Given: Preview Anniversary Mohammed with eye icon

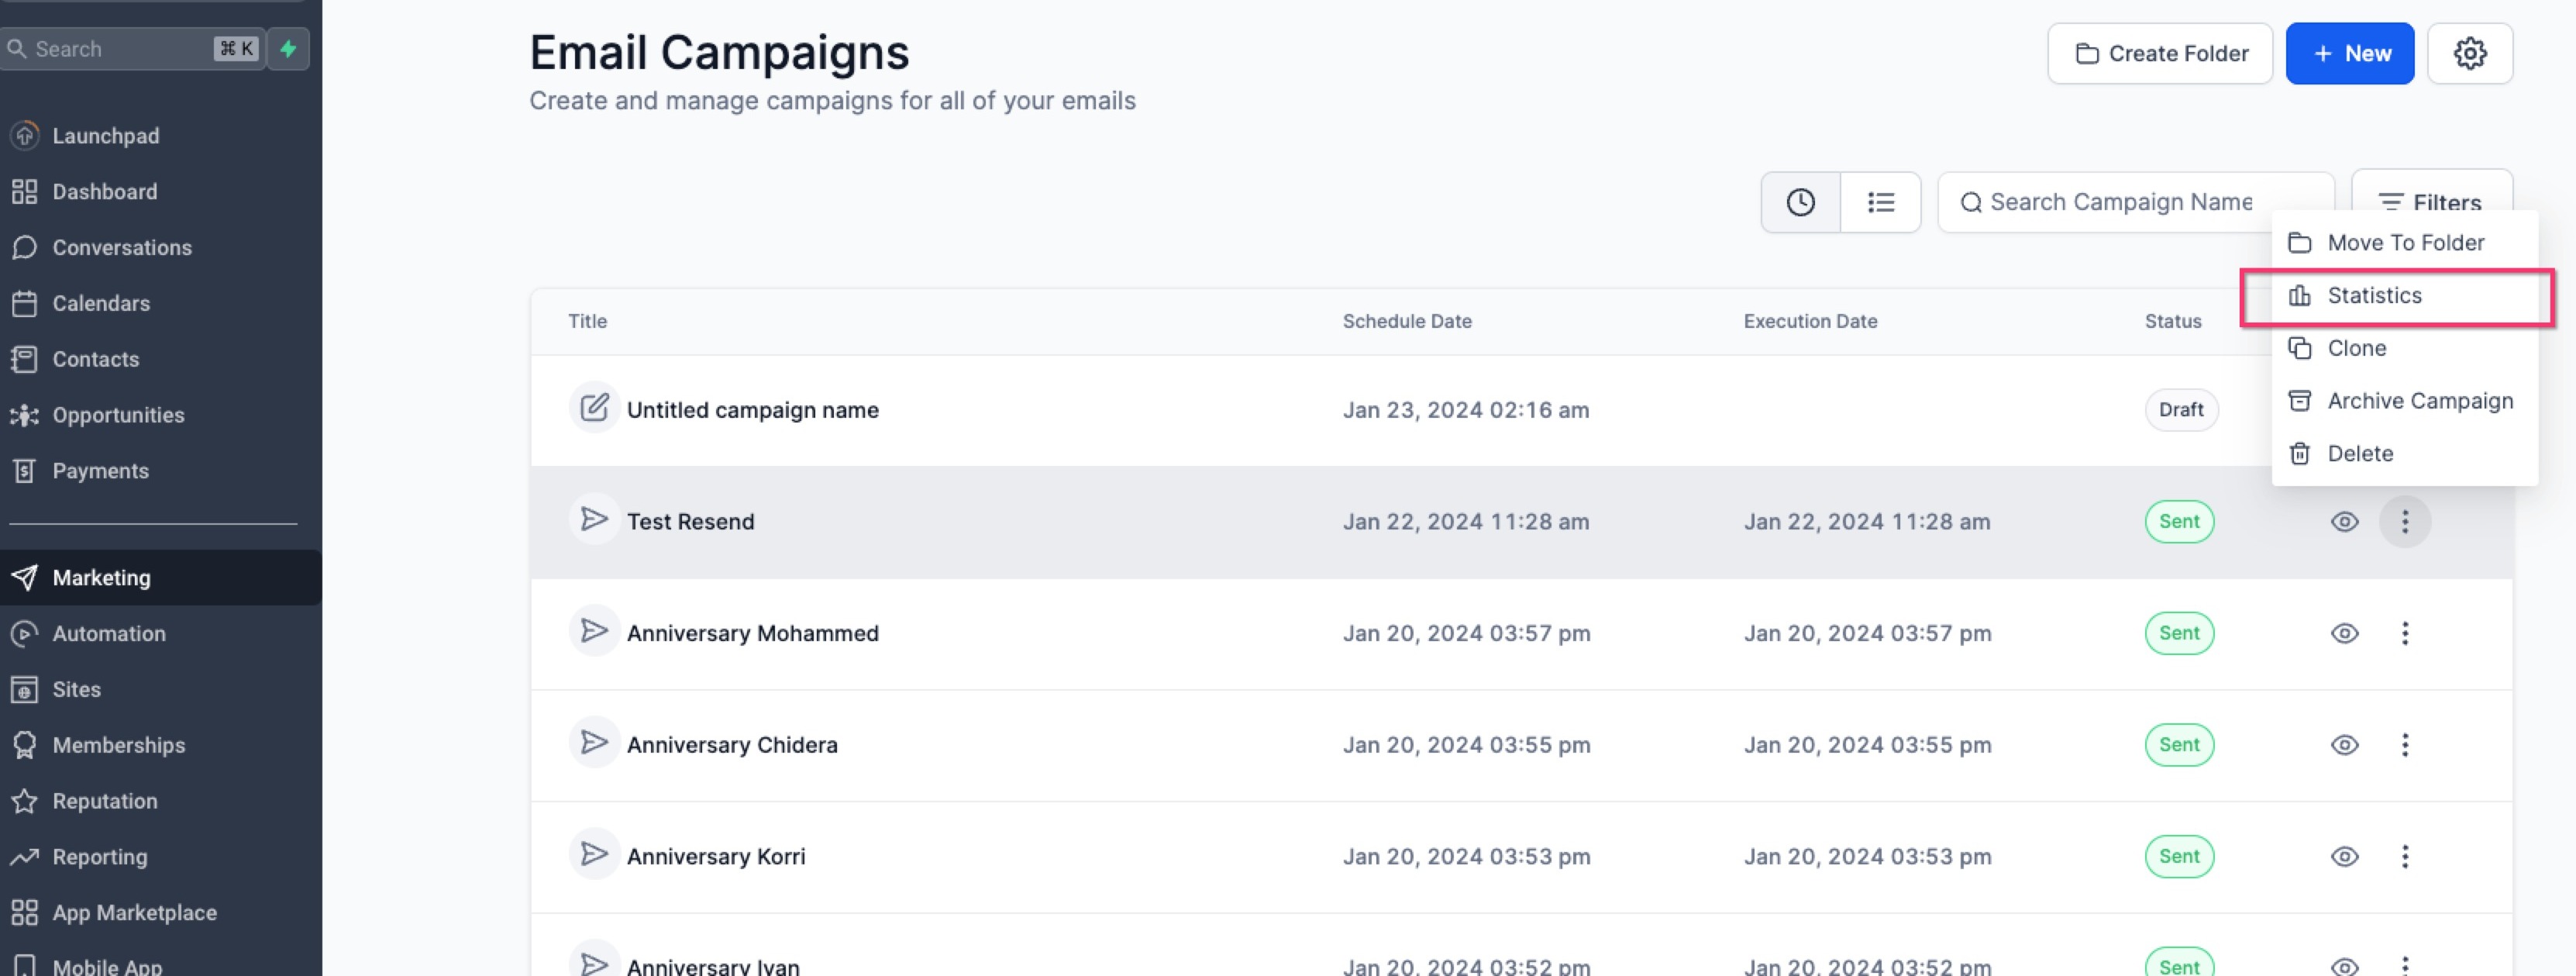Looking at the screenshot, I should (2344, 633).
